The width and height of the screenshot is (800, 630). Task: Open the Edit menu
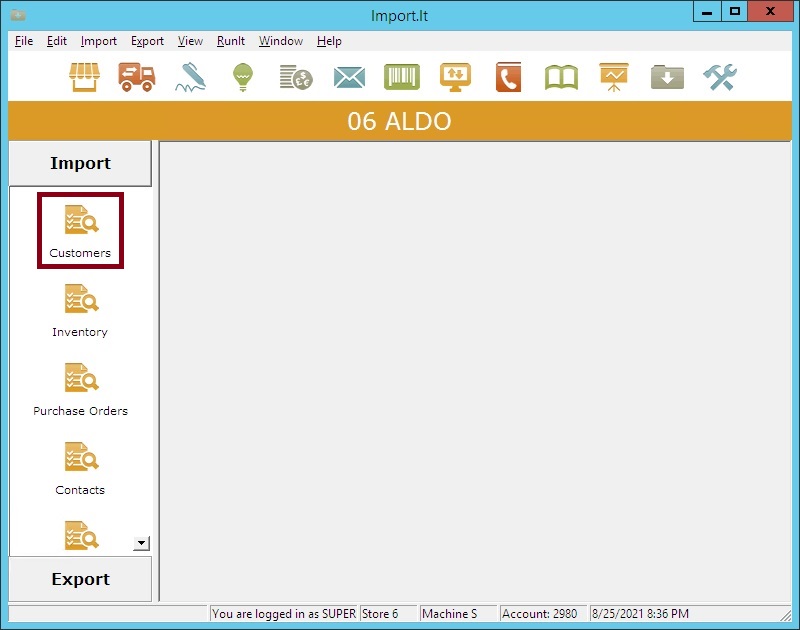point(57,41)
